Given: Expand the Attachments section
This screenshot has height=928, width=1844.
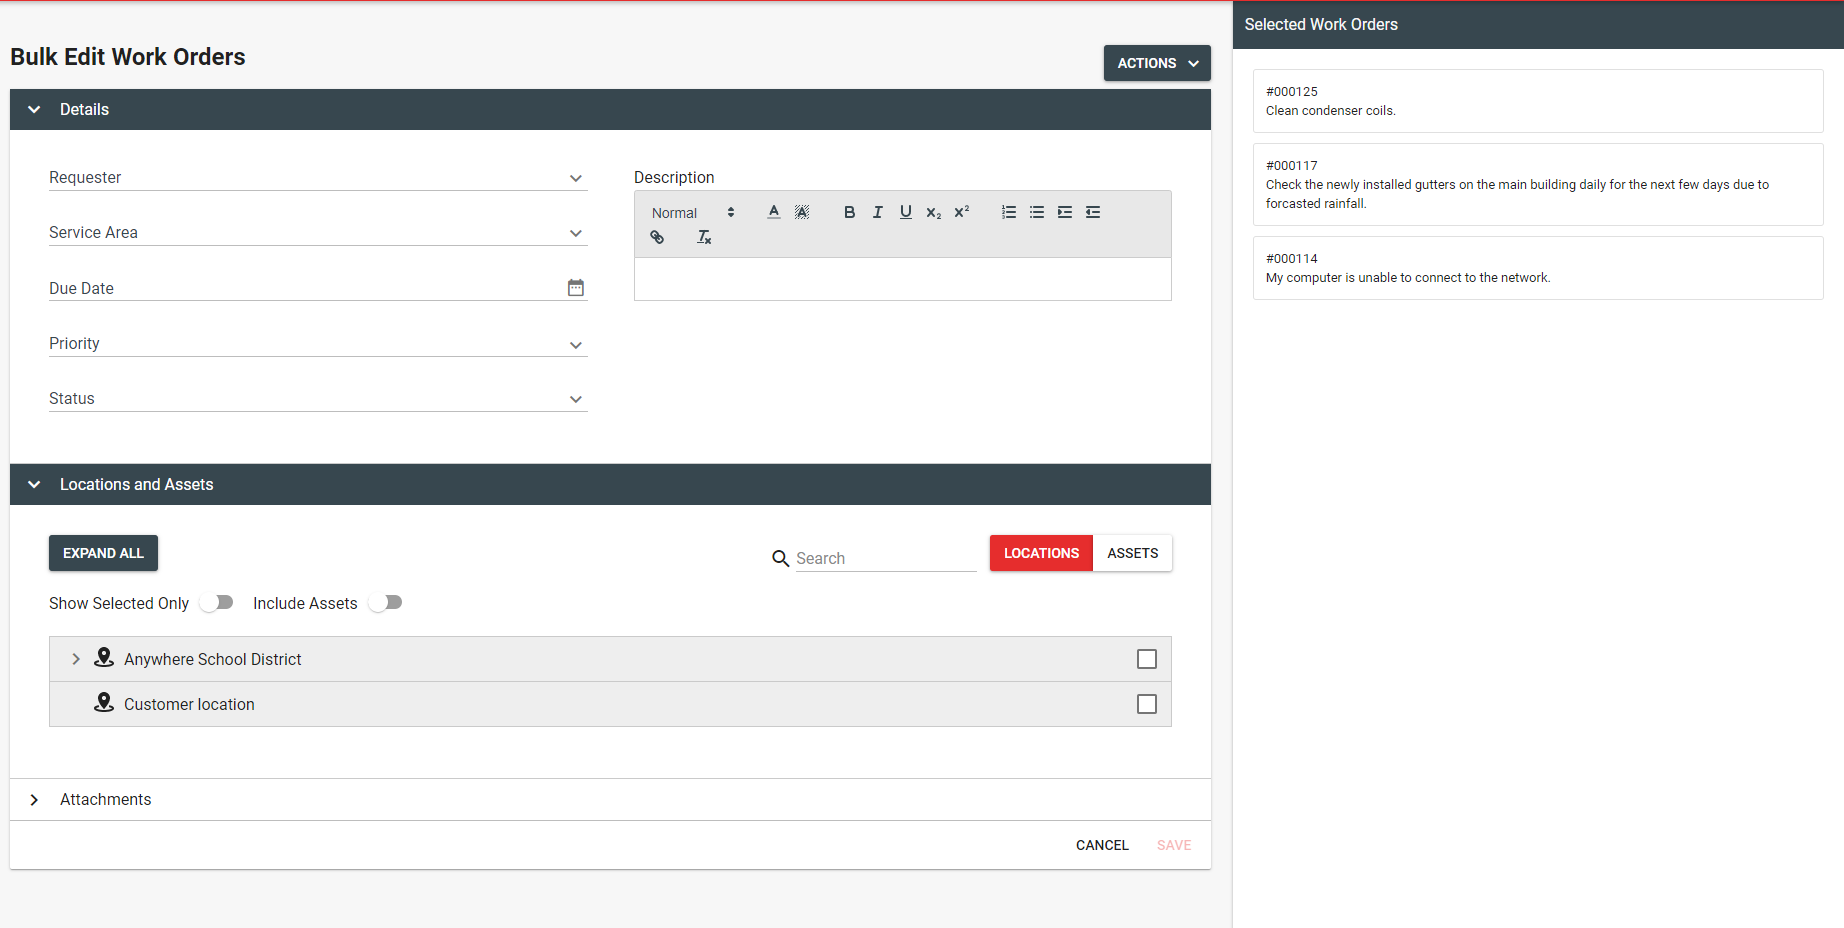Looking at the screenshot, I should [x=34, y=799].
